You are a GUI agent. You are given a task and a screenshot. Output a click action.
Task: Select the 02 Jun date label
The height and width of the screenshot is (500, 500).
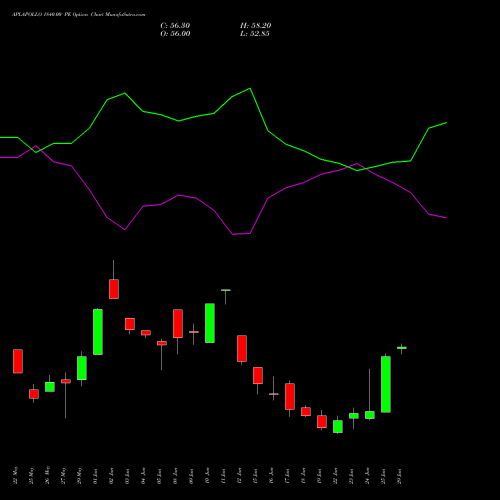[x=111, y=476]
